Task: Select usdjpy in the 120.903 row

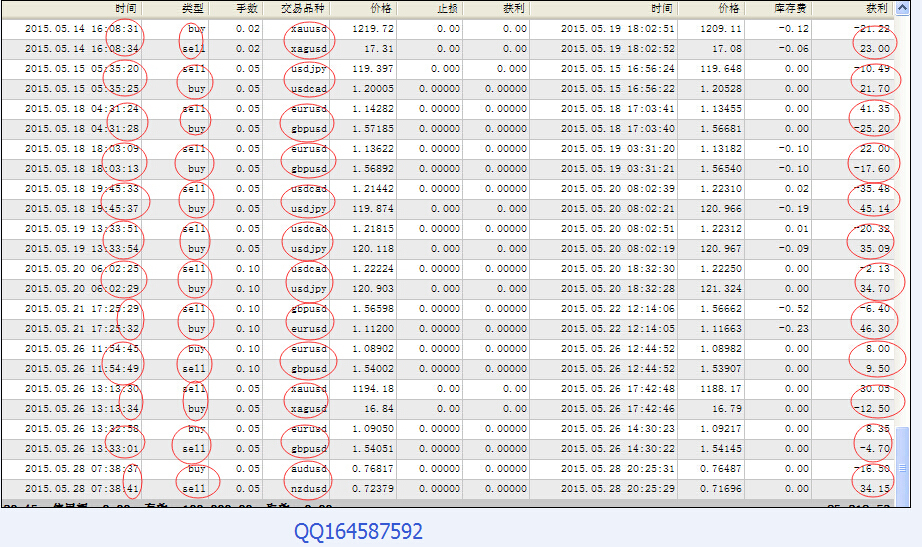Action: click(309, 289)
